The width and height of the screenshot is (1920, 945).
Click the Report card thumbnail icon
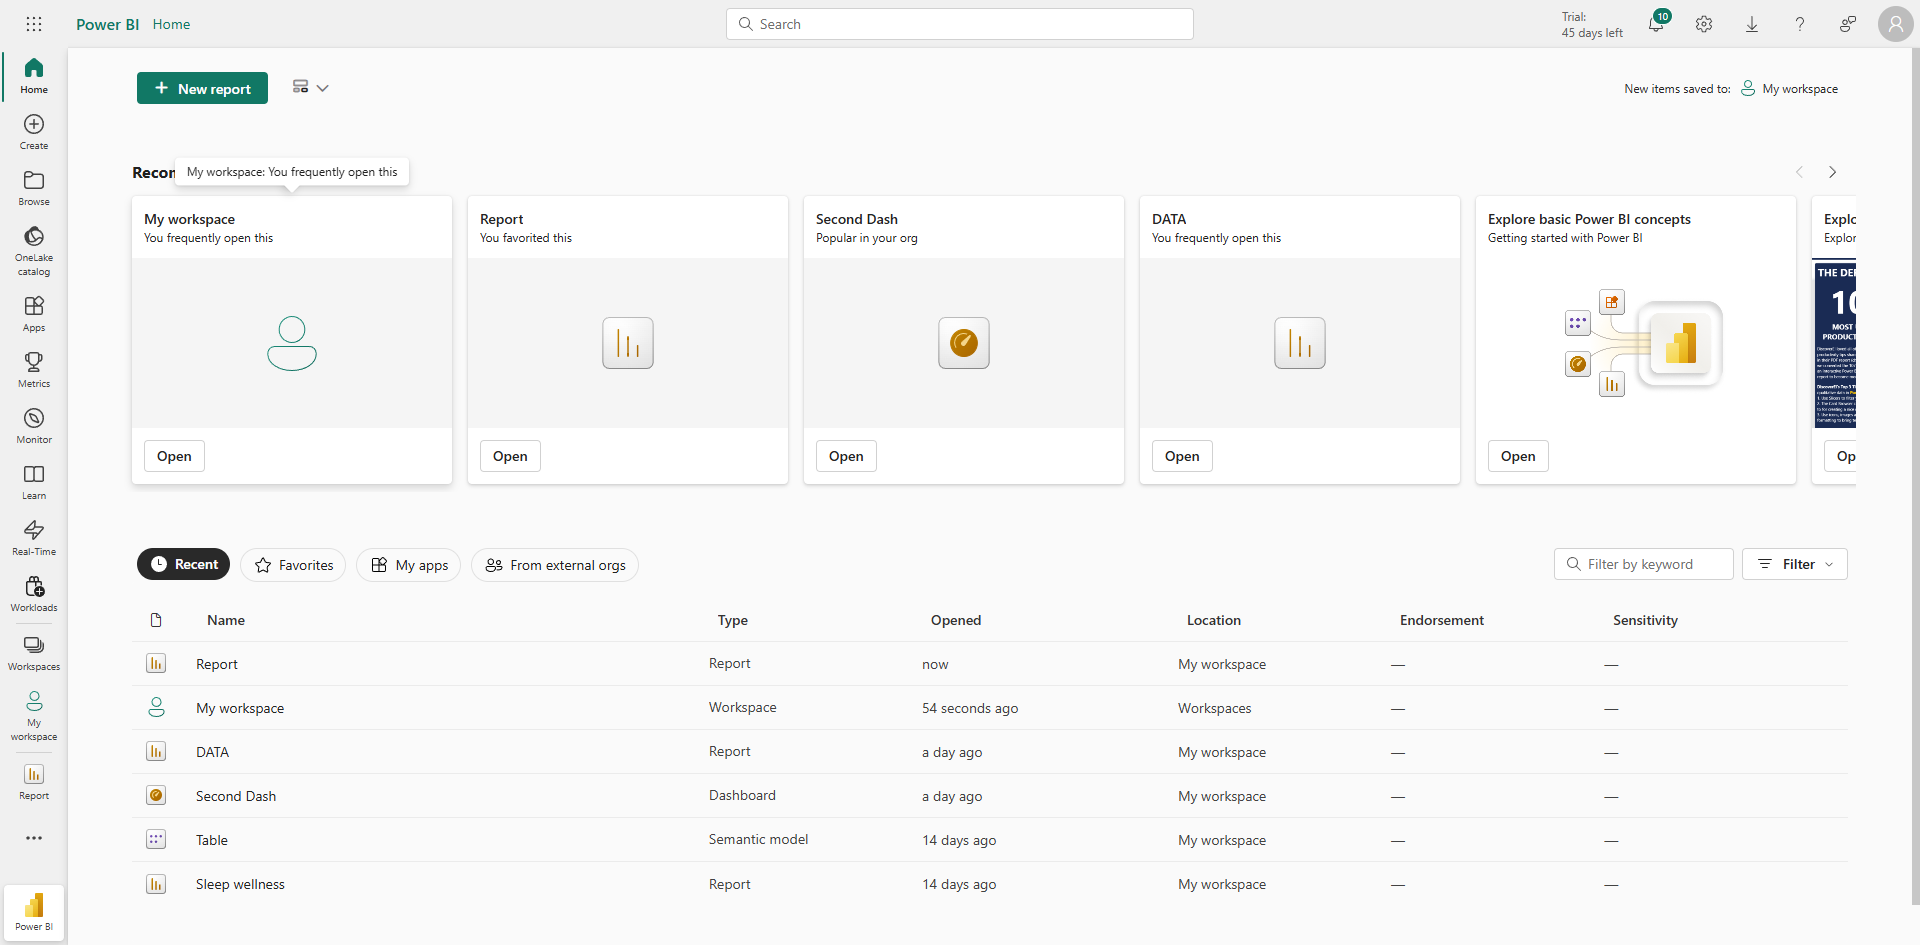pyautogui.click(x=628, y=343)
